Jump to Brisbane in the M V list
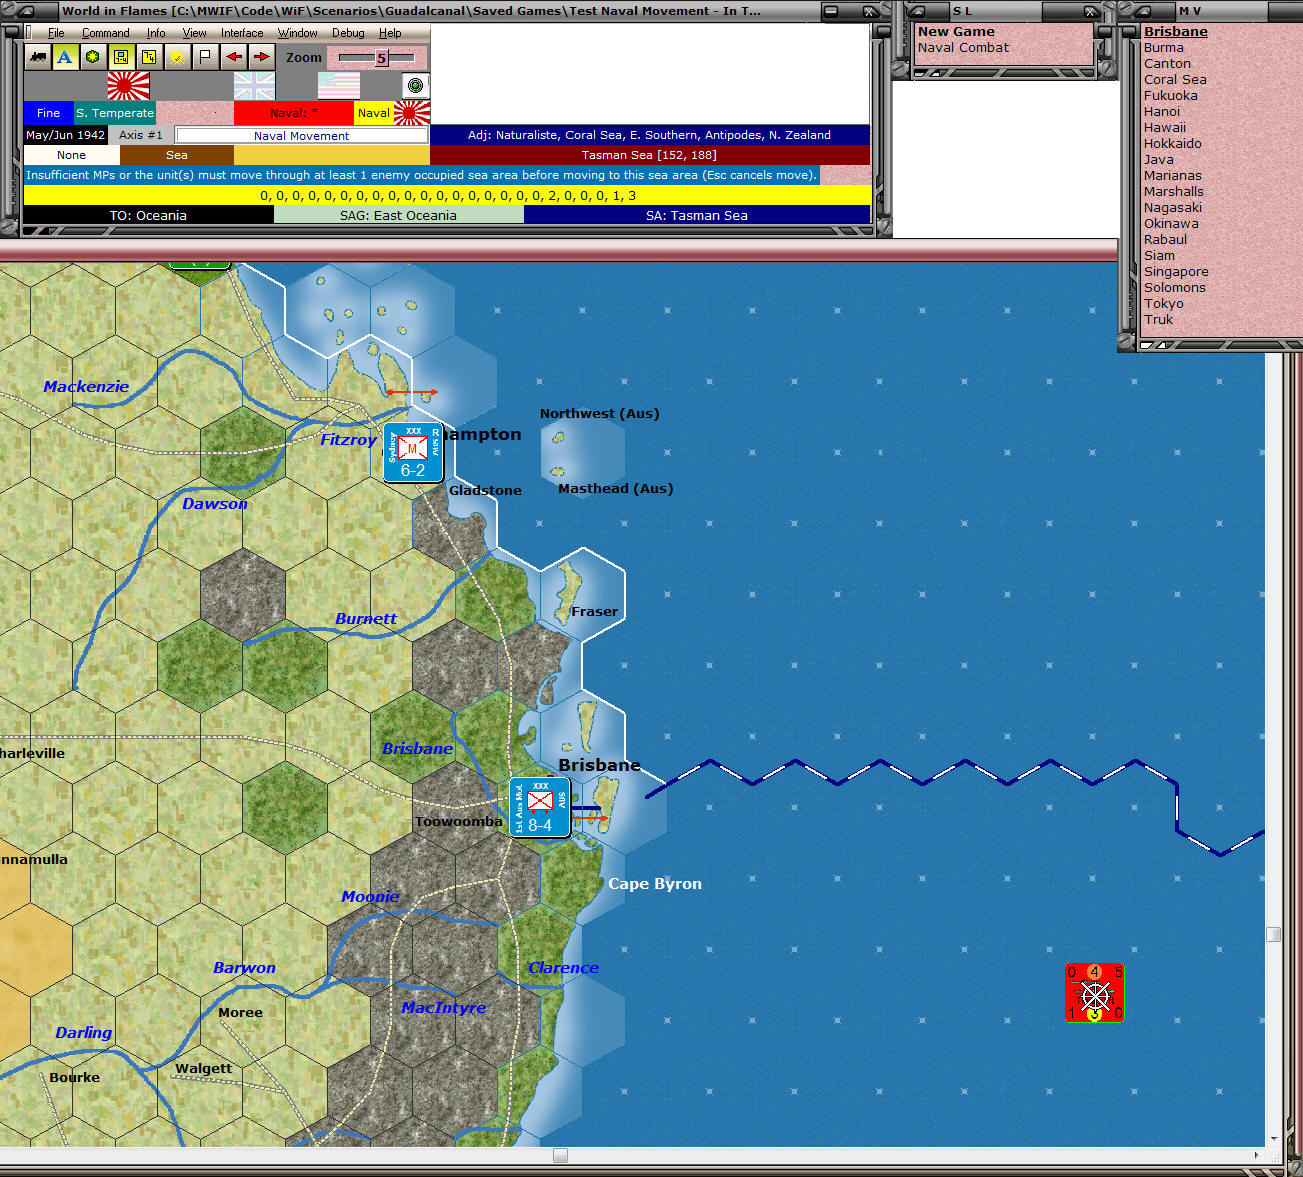Viewport: 1303px width, 1177px height. 1176,31
